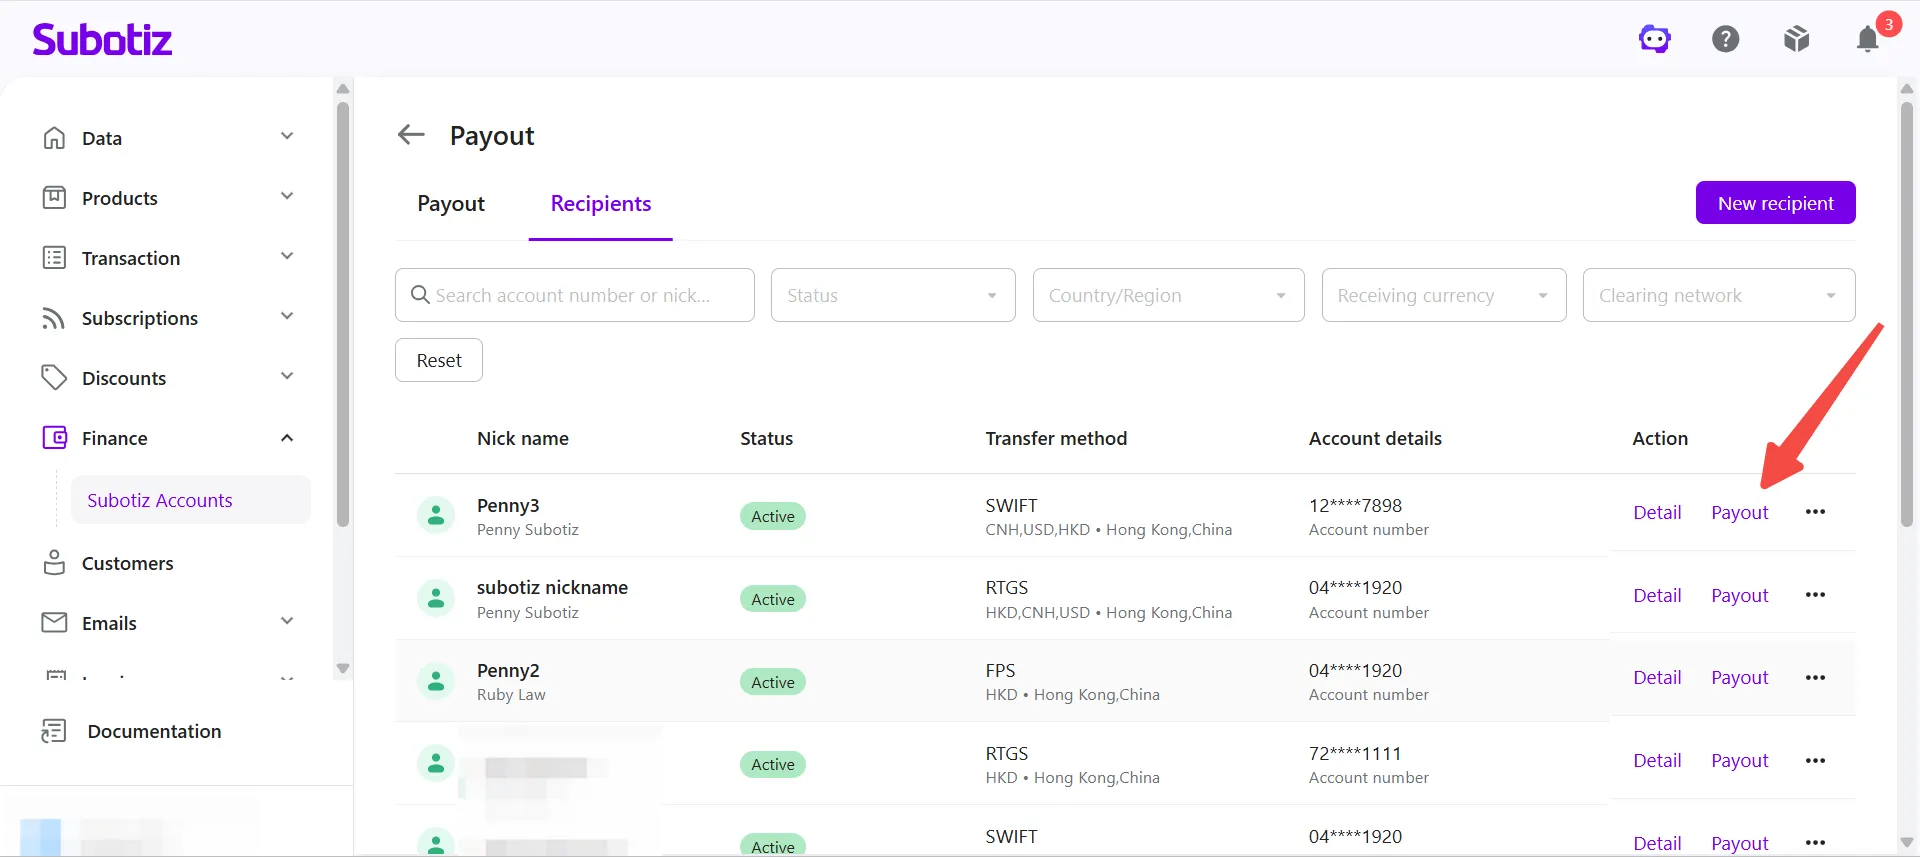Viewport: 1920px width, 857px height.
Task: Click the Subscriptions feed icon
Action: [x=54, y=318]
